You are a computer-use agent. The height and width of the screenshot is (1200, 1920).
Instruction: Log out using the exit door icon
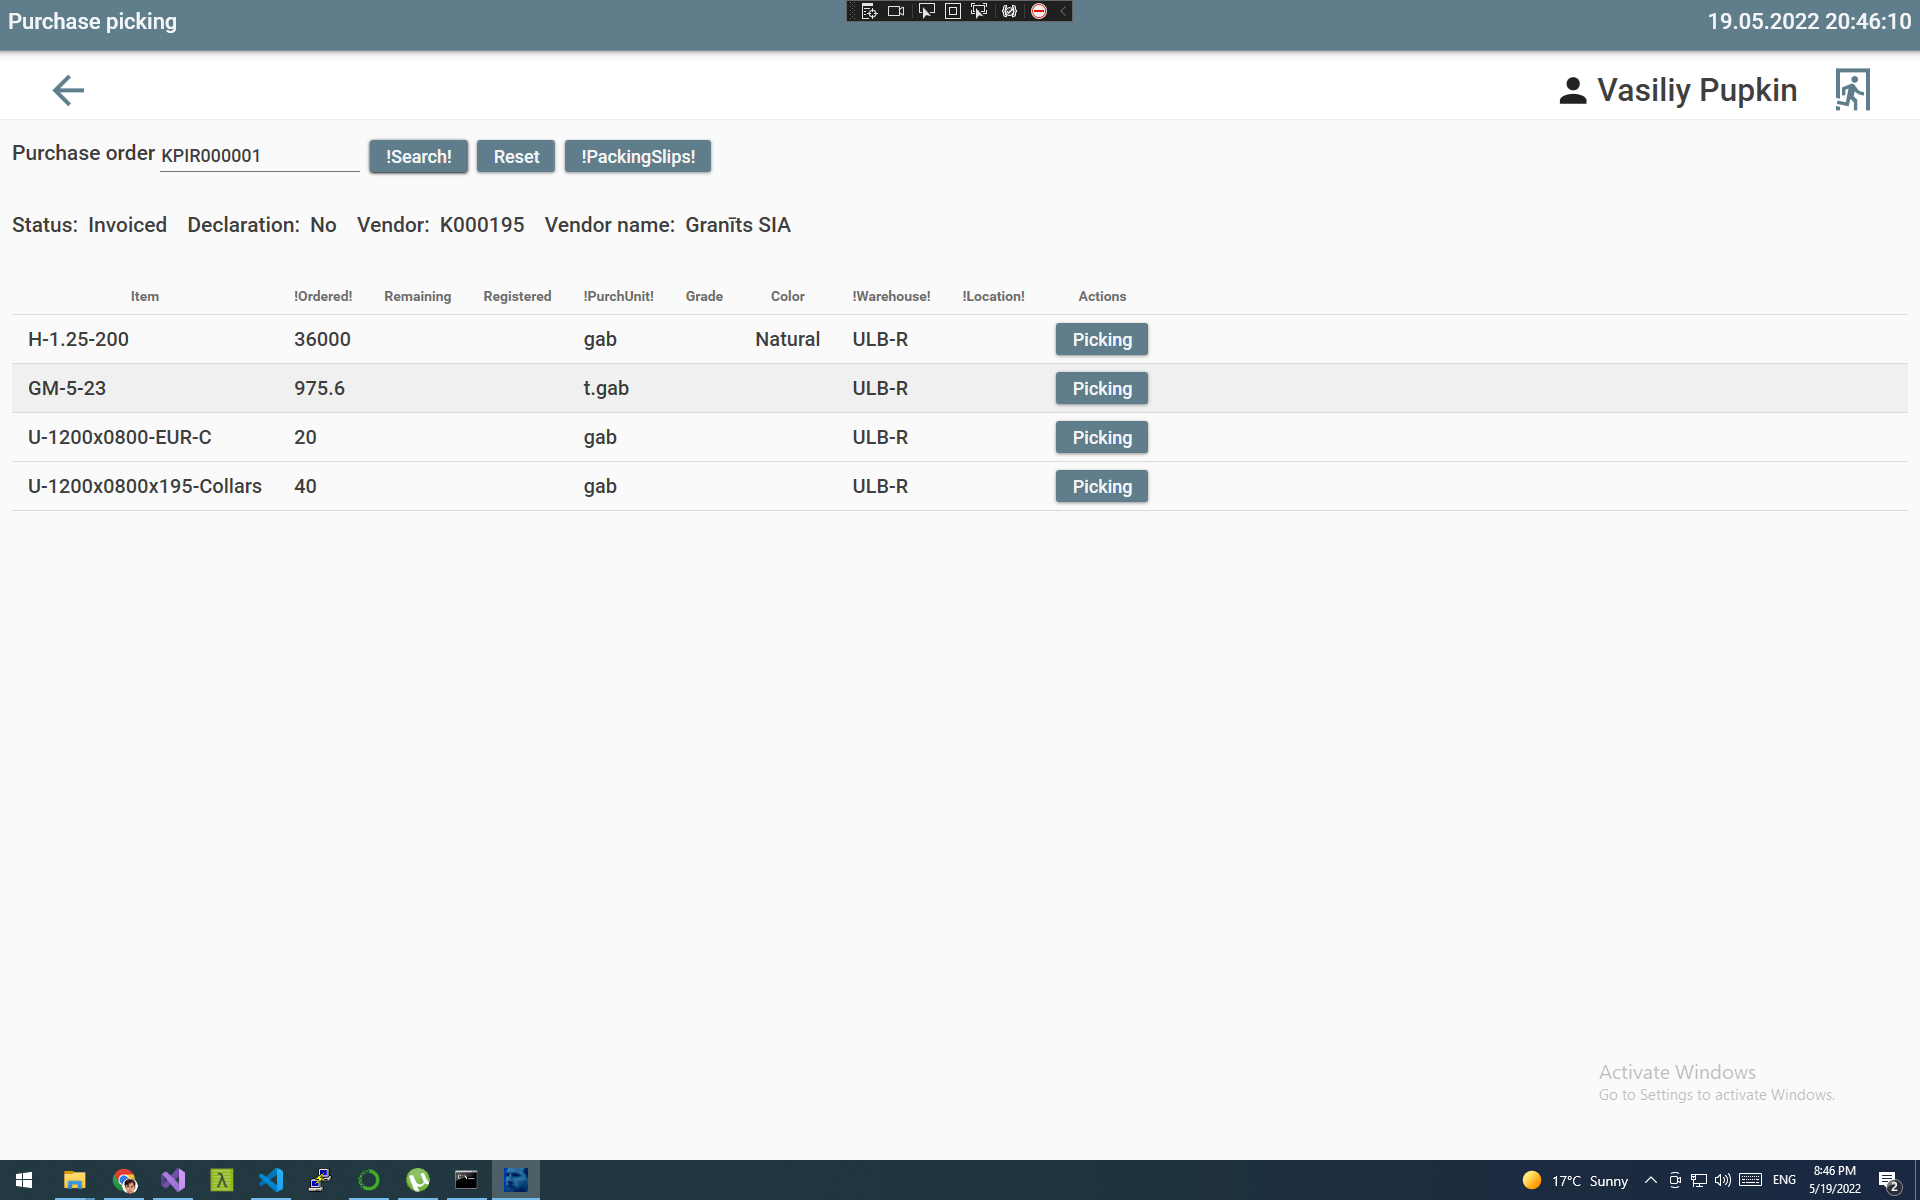pos(1853,89)
